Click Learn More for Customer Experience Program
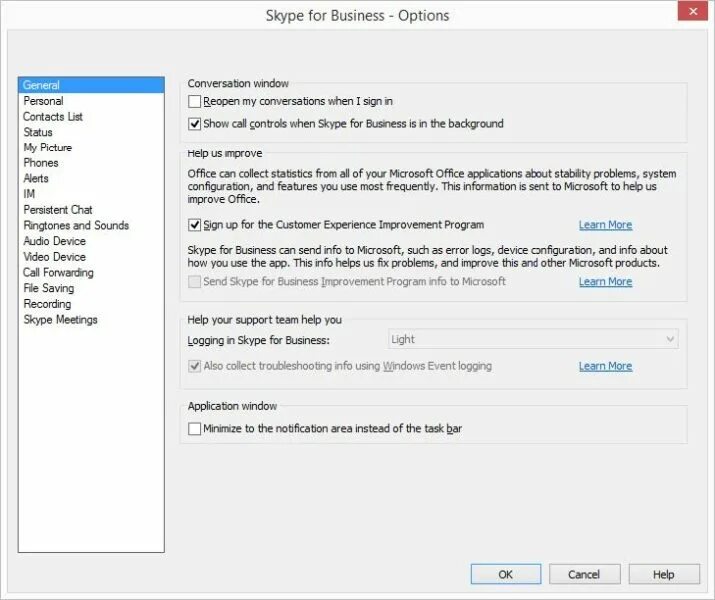This screenshot has height=600, width=715. pyautogui.click(x=605, y=225)
